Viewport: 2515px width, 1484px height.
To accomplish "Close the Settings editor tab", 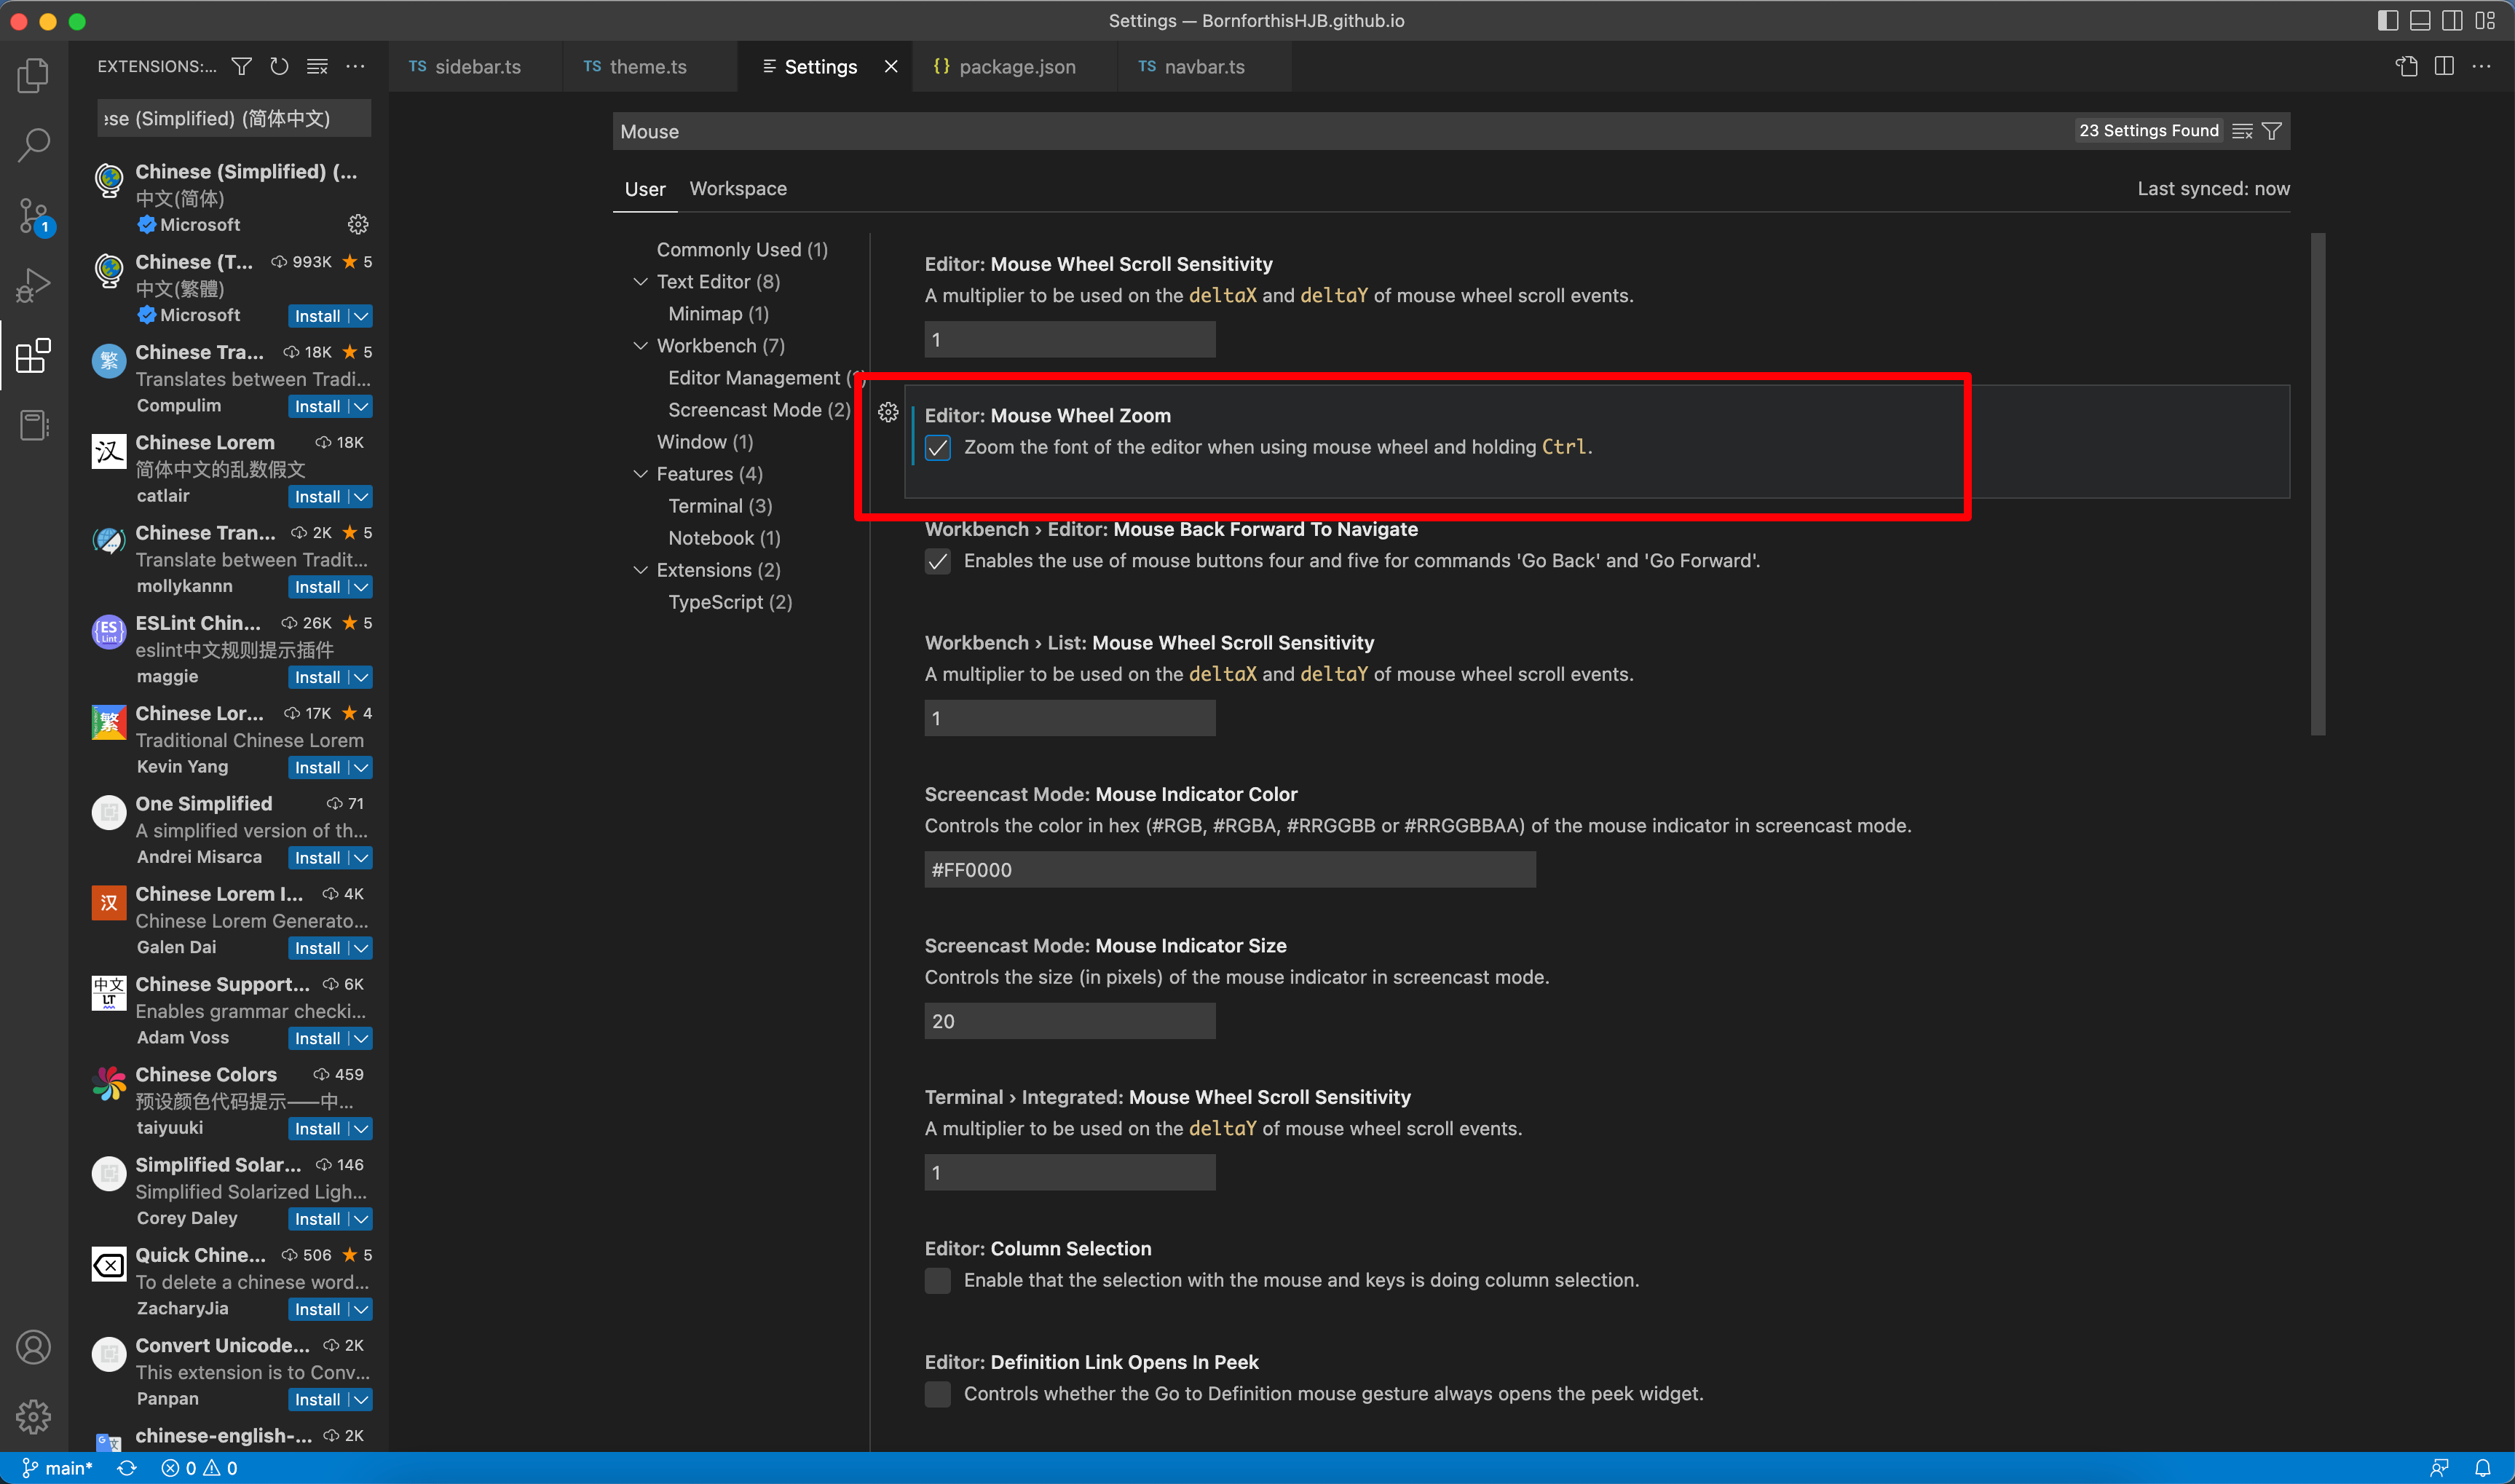I will [x=891, y=66].
